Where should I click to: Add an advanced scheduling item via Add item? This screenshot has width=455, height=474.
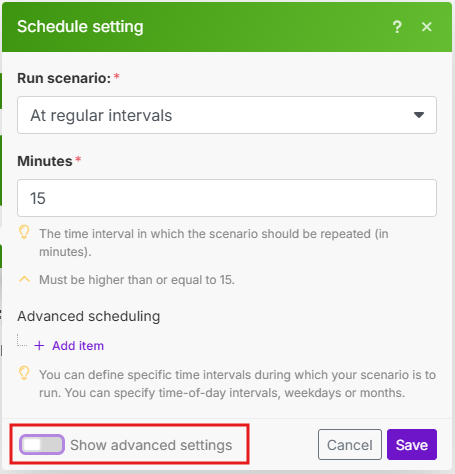coord(78,346)
